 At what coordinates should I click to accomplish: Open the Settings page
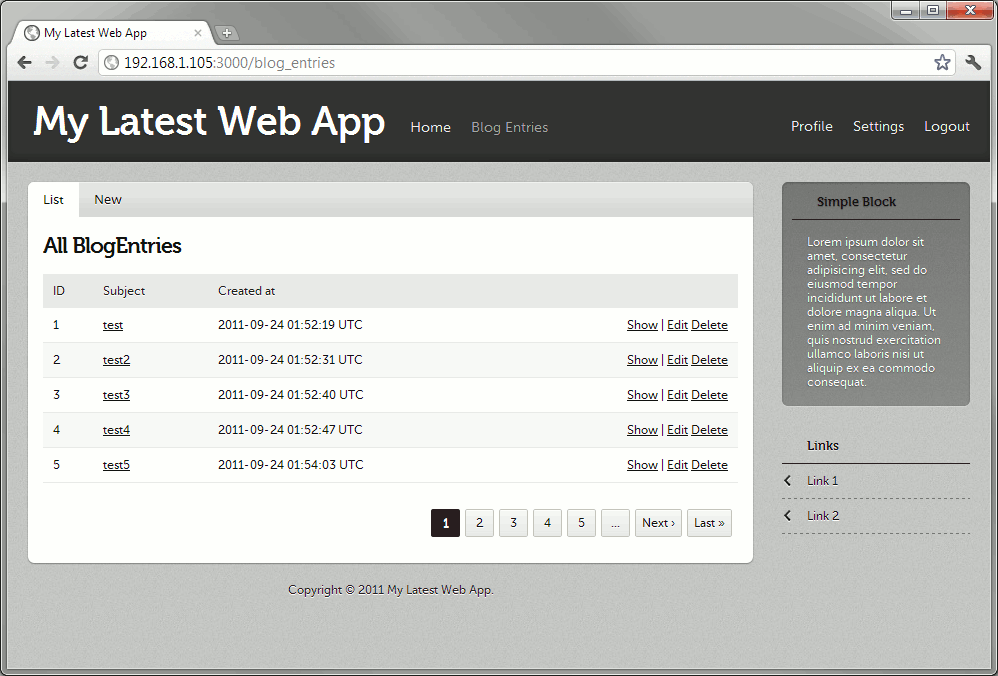tap(878, 127)
